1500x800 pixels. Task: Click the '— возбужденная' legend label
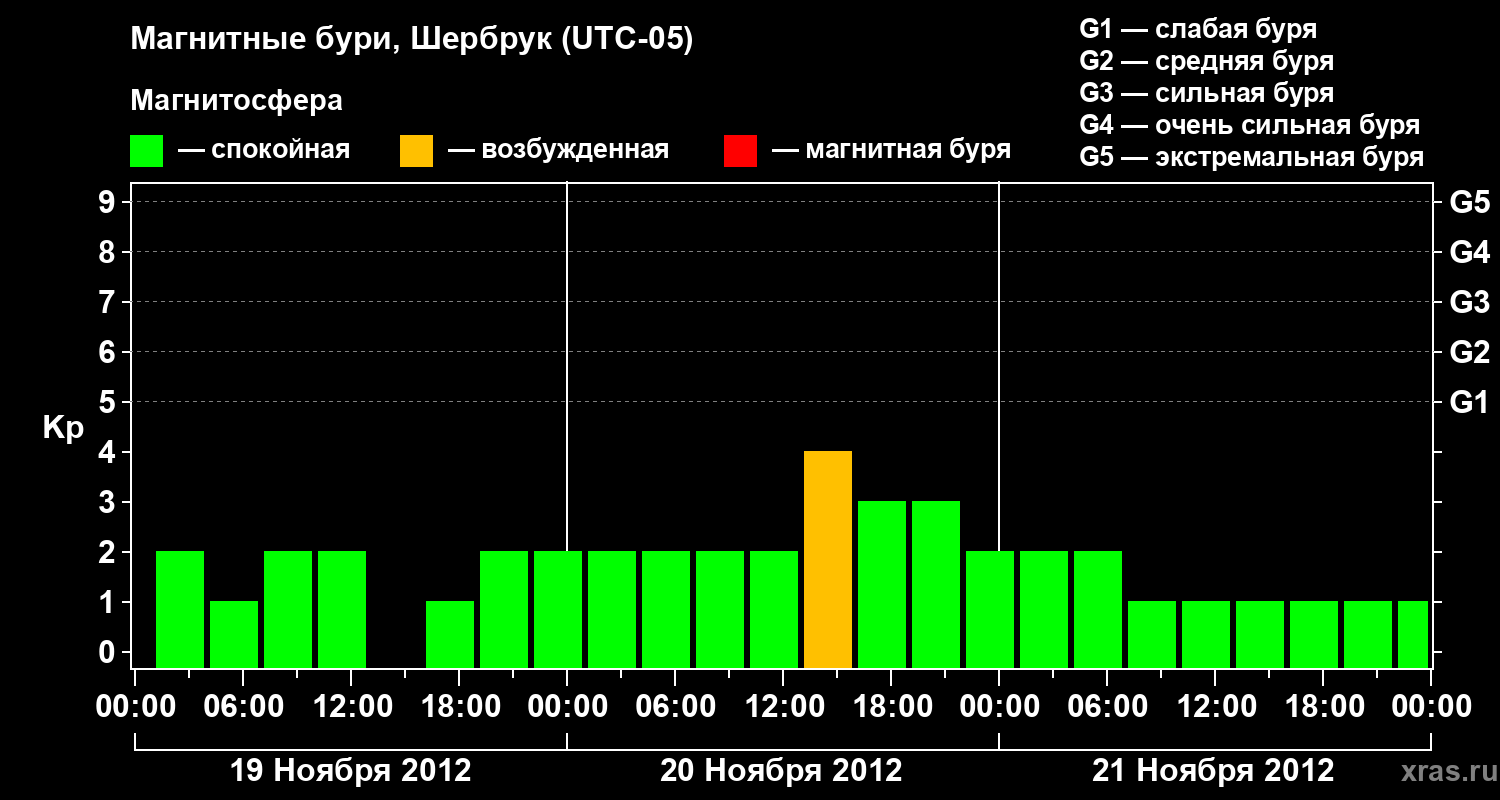pos(558,150)
